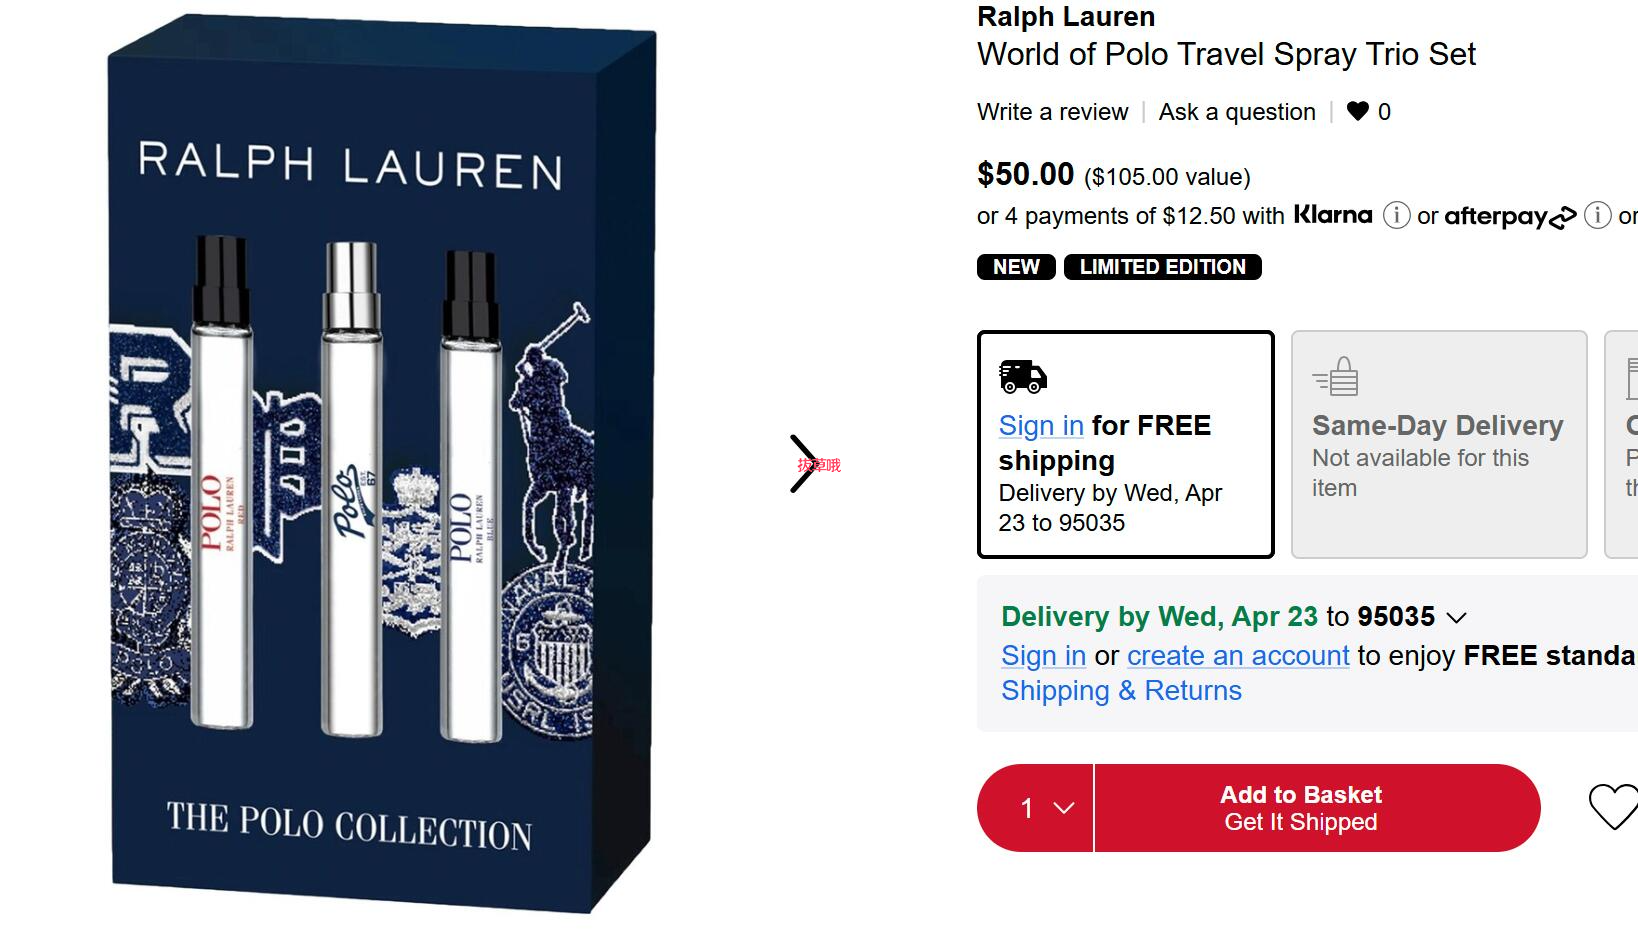The width and height of the screenshot is (1638, 930).
Task: Click the Afterpay info icon
Action: click(x=1598, y=215)
